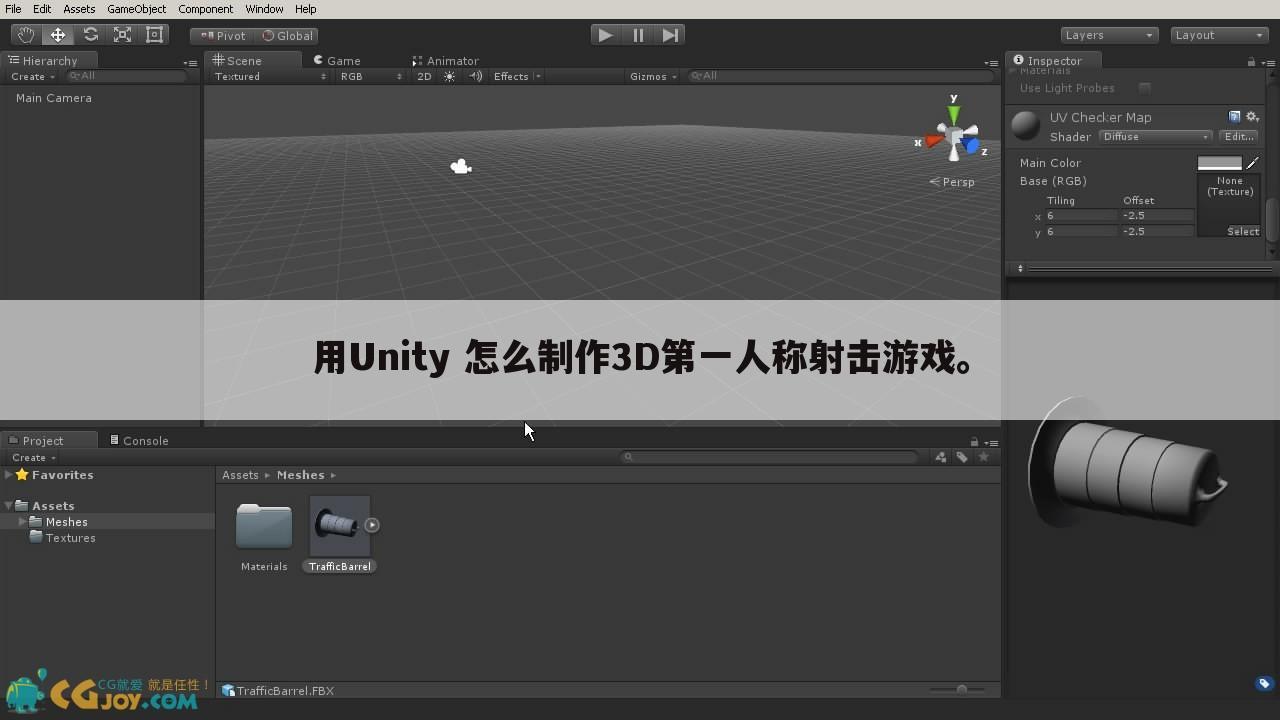Switch handle position from Pivot mode
The height and width of the screenshot is (720, 1280).
tap(222, 35)
